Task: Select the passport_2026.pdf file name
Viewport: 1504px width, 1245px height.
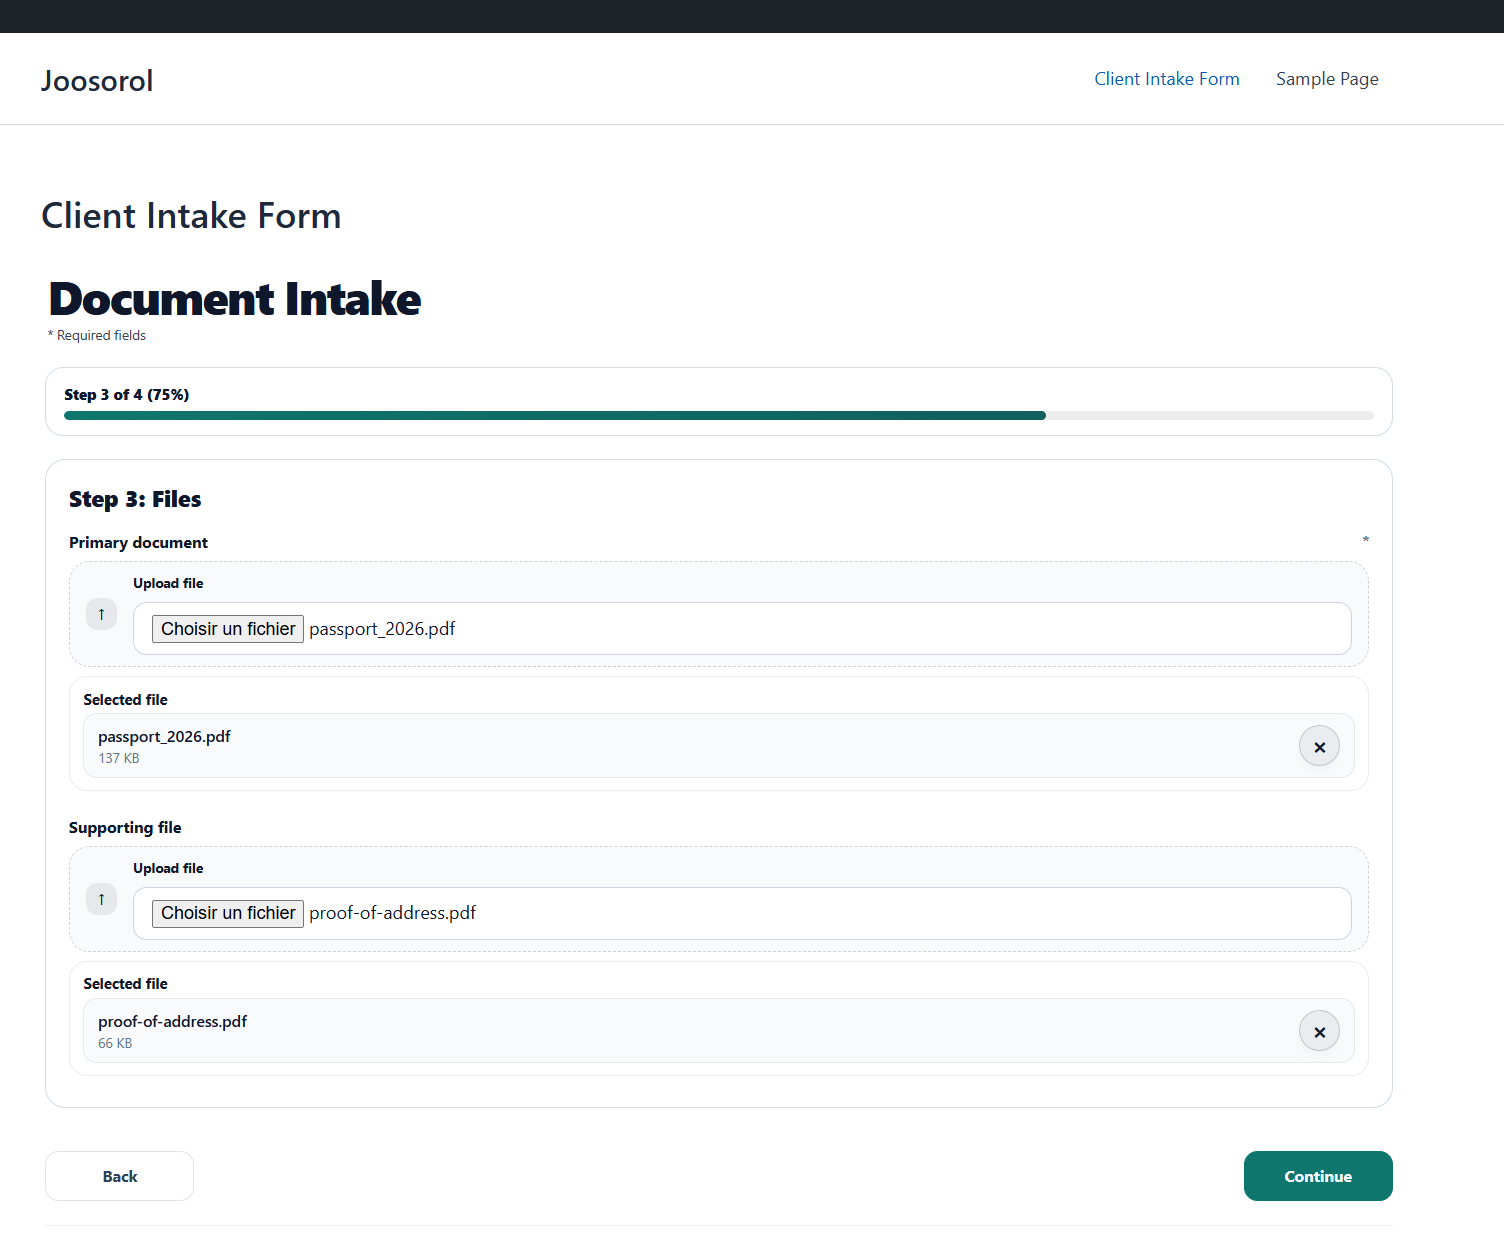Action: tap(163, 736)
